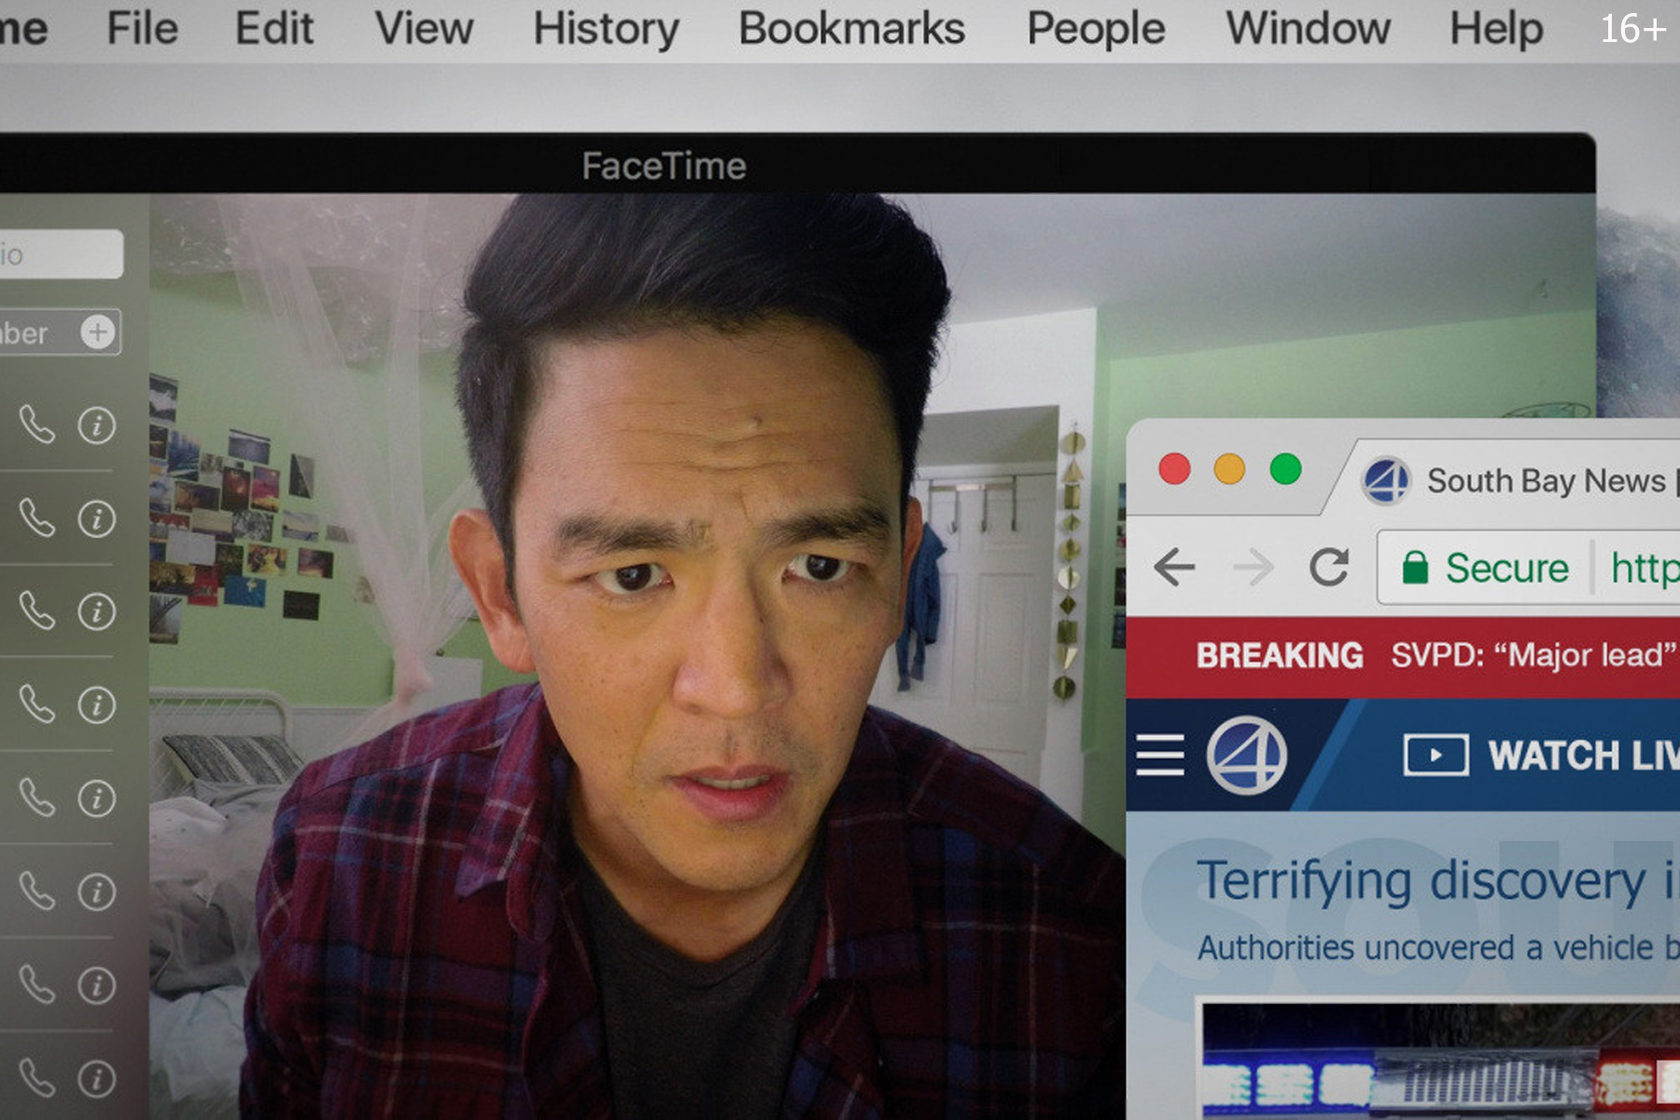1680x1120 pixels.
Task: Open the info icon in the last contact row
Action: coord(97,1079)
